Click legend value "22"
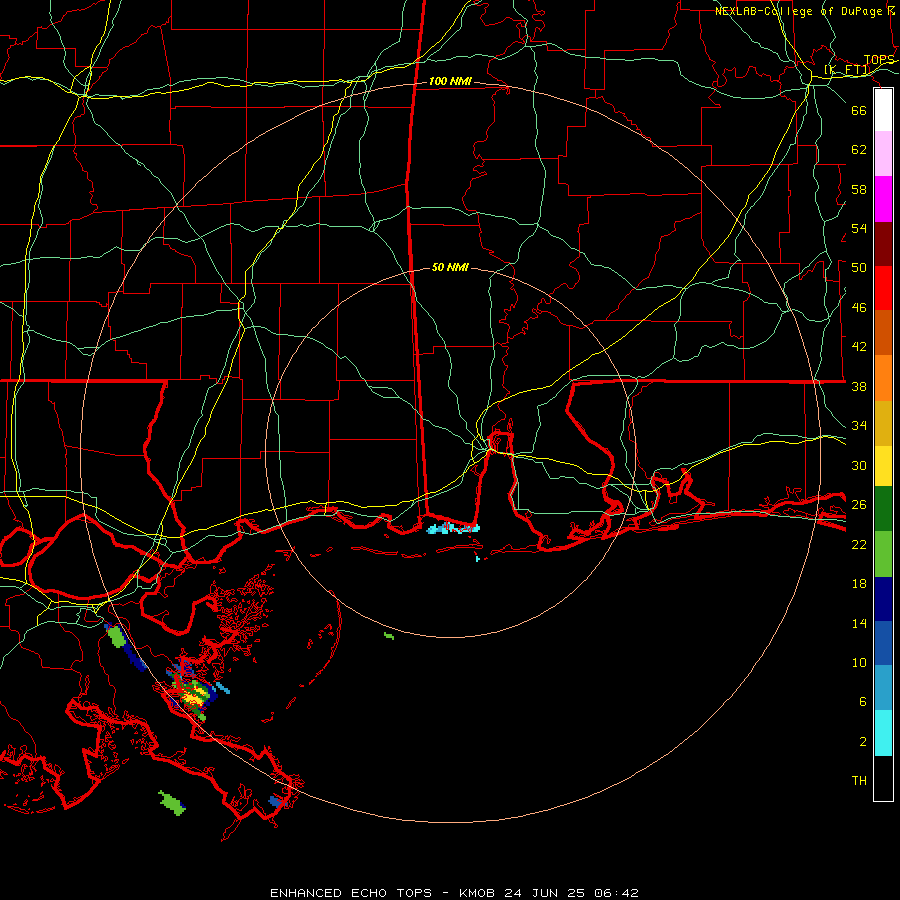The width and height of the screenshot is (900, 900). pyautogui.click(x=859, y=545)
